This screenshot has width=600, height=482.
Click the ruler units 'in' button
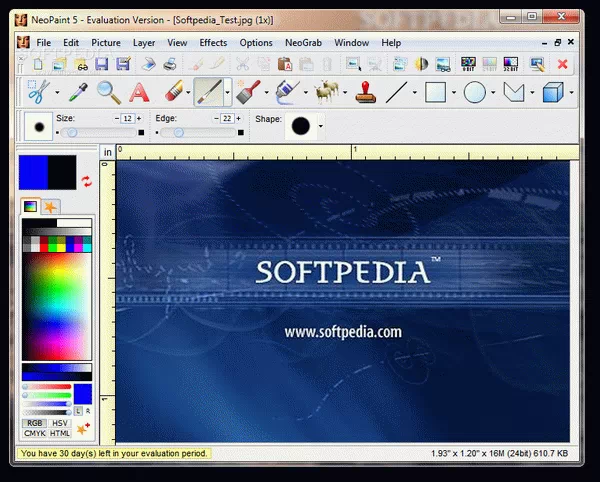(x=108, y=152)
